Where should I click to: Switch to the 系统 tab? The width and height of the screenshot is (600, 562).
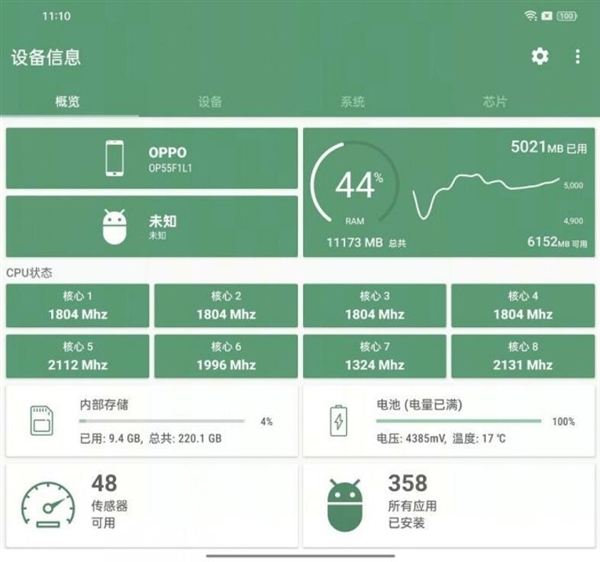(352, 102)
